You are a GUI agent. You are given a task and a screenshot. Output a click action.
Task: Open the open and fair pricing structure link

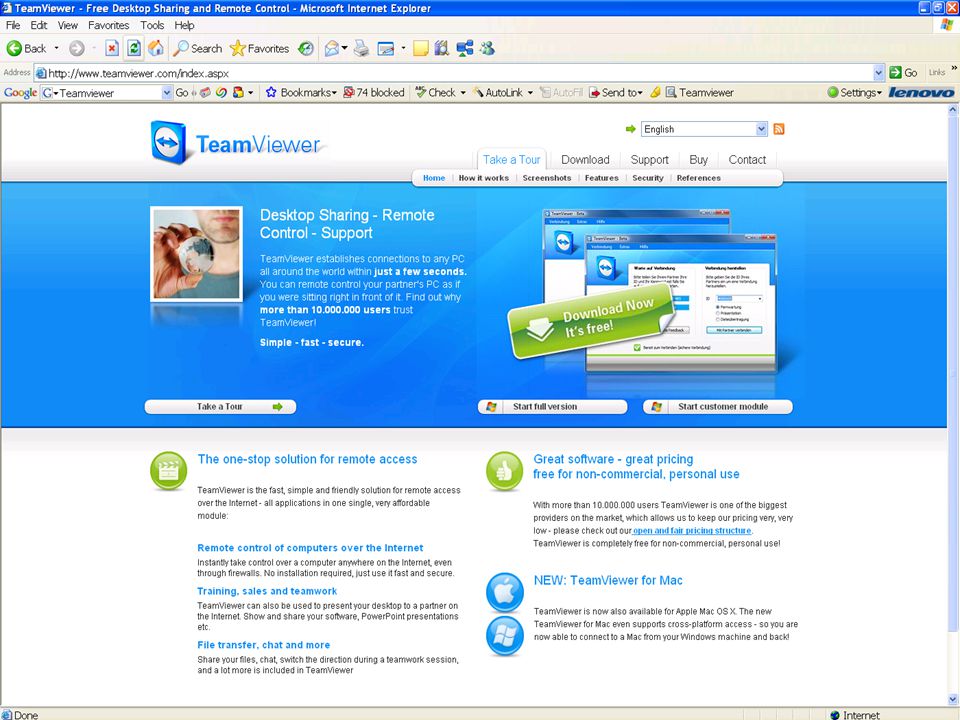pos(692,531)
